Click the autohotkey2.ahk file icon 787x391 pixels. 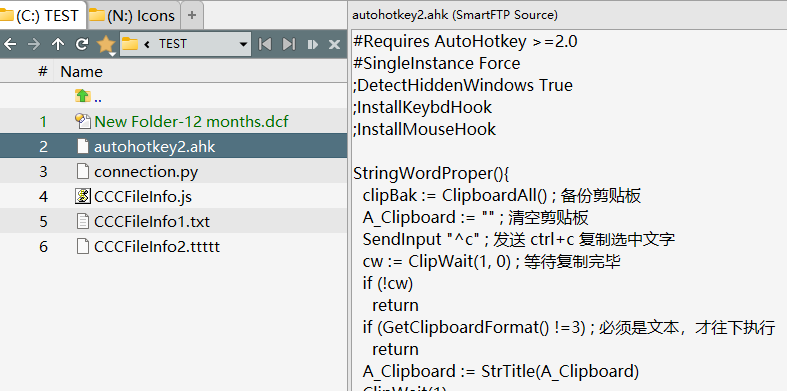(83, 146)
